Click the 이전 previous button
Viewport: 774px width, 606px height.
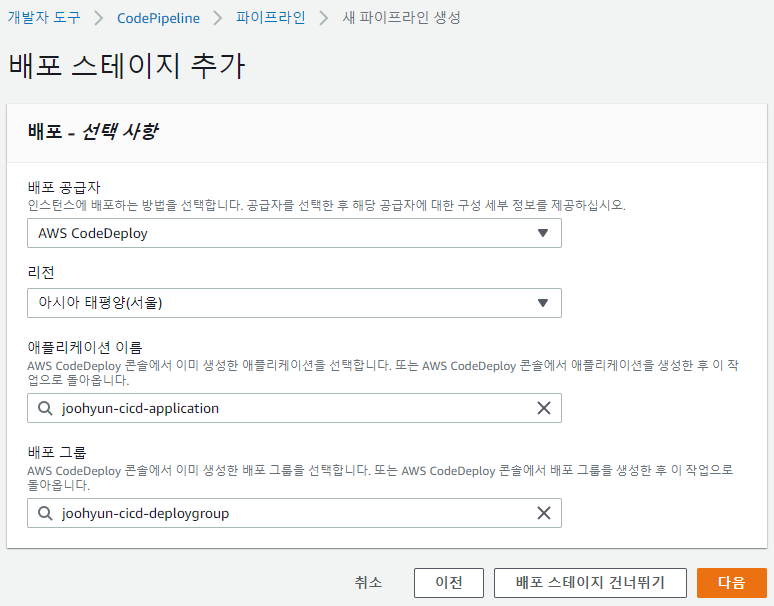pyautogui.click(x=449, y=583)
